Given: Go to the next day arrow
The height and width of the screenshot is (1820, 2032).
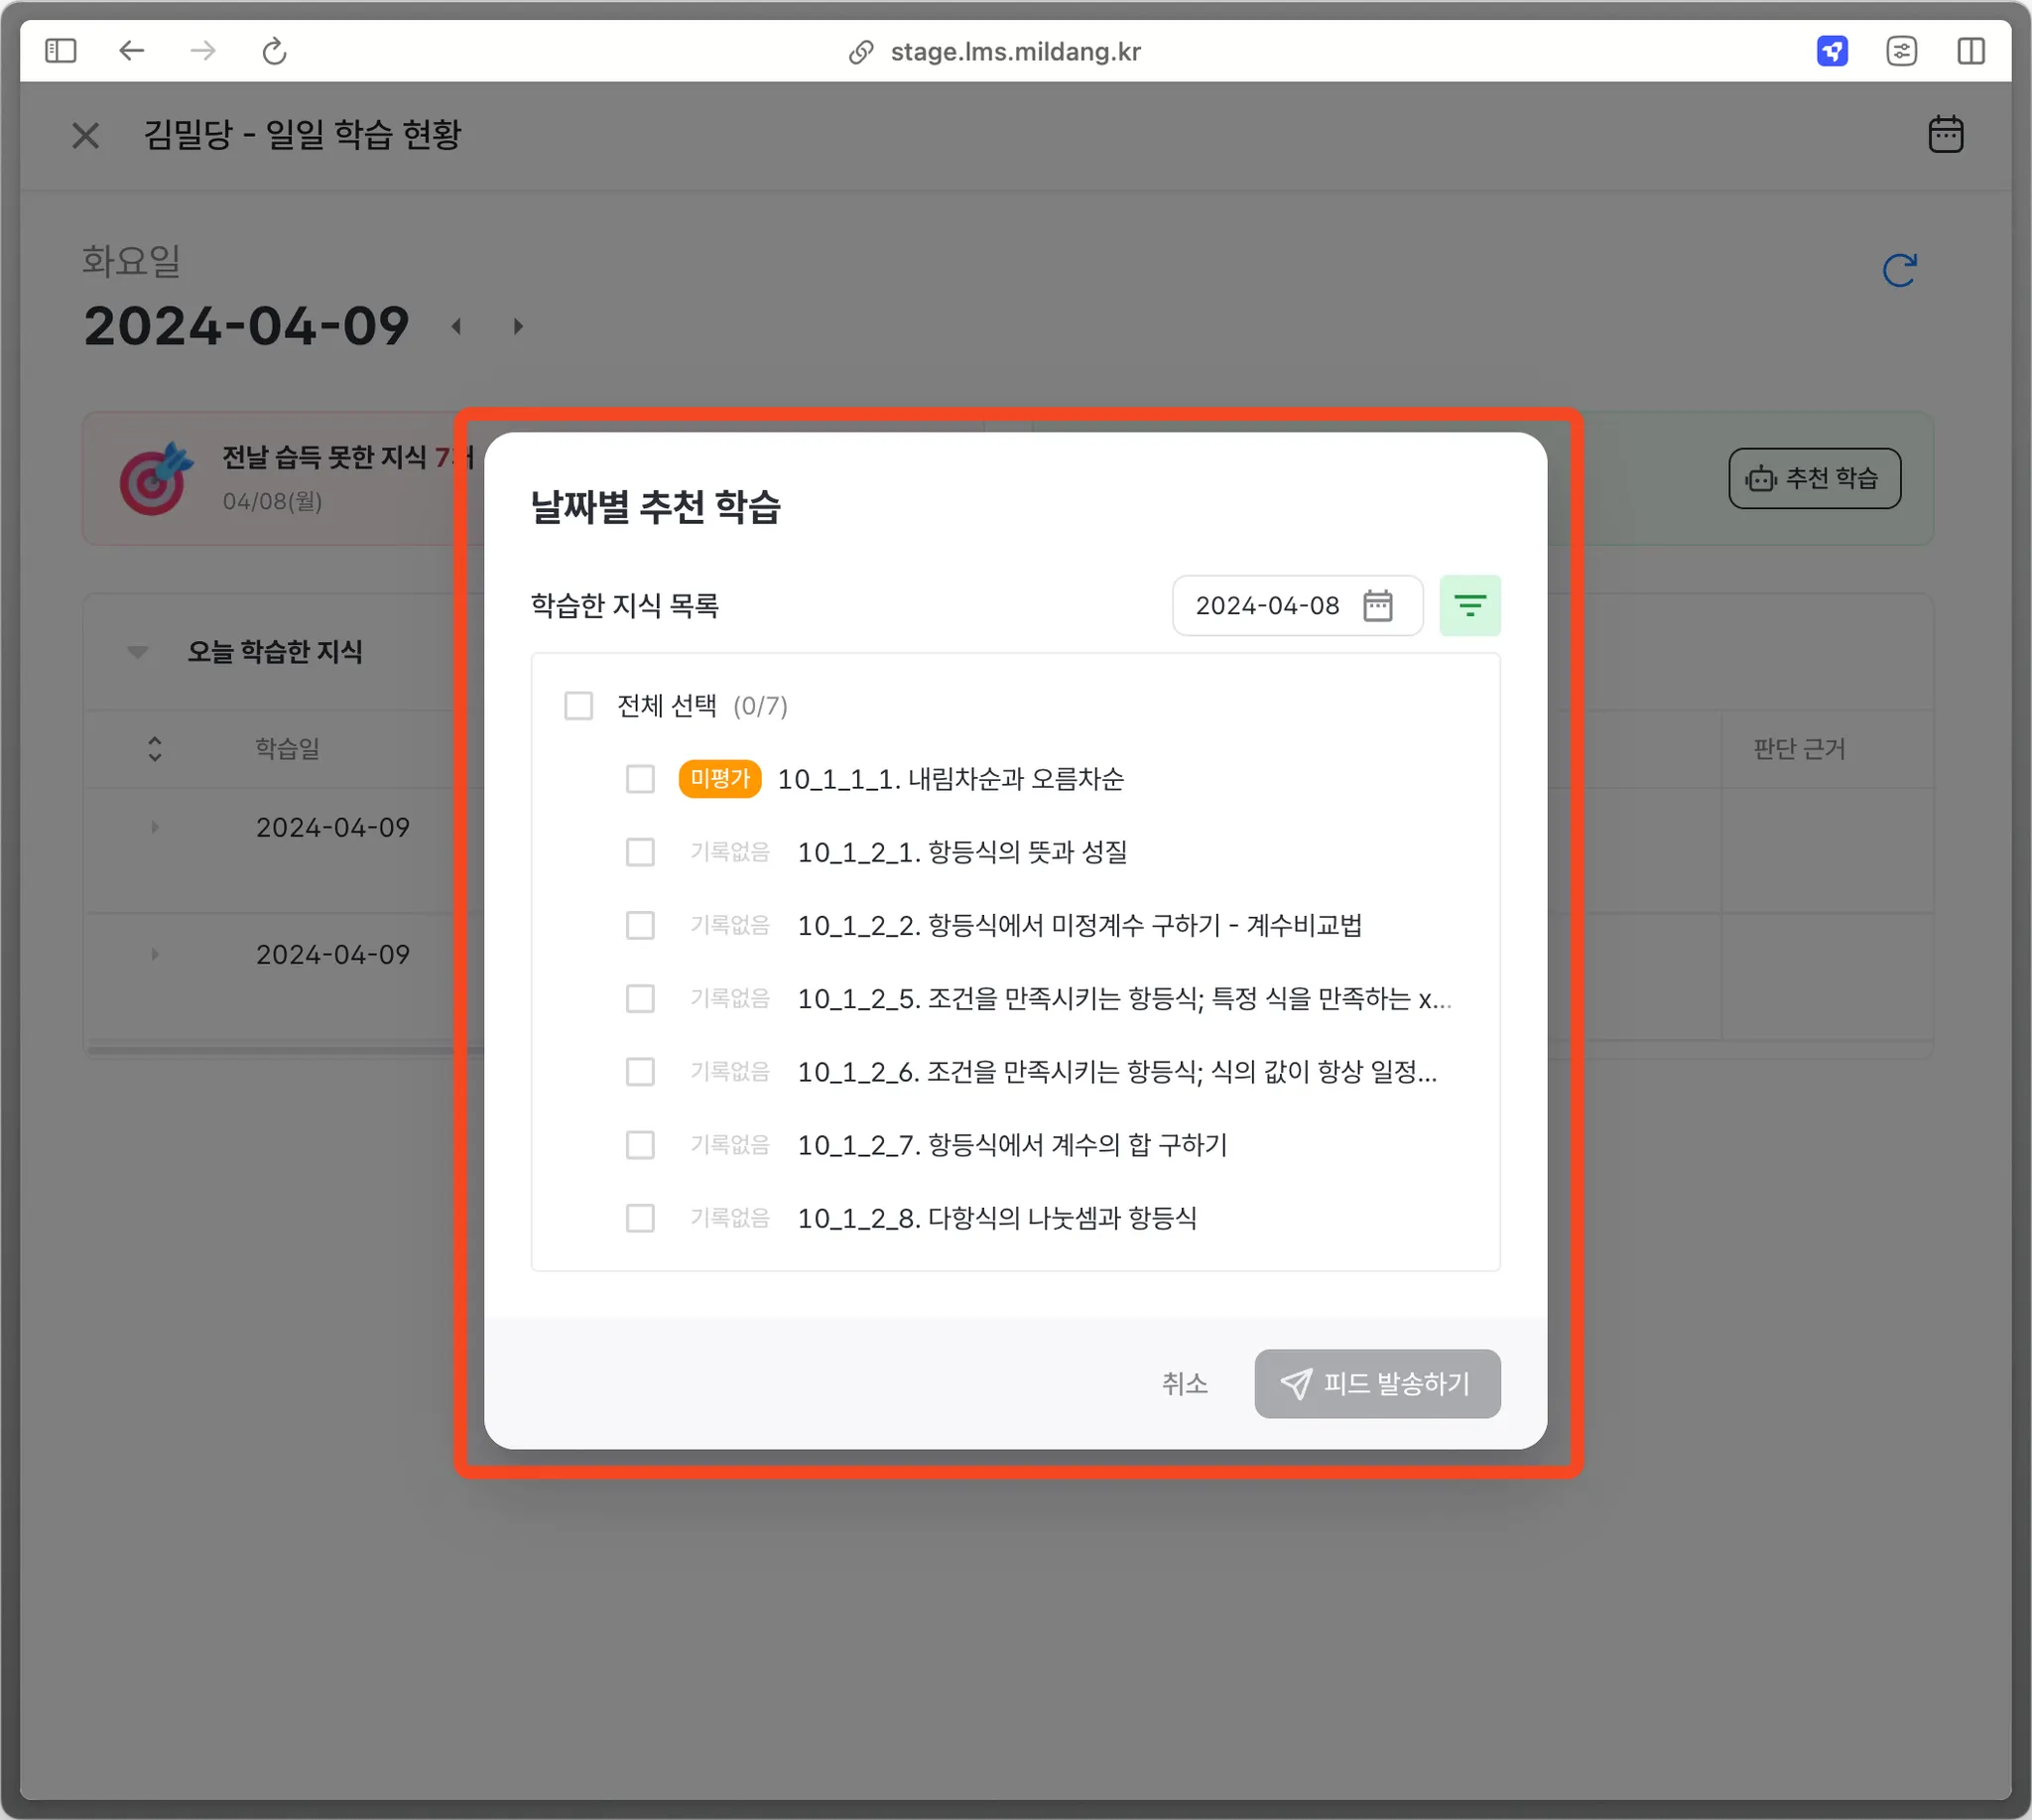Looking at the screenshot, I should pyautogui.click(x=518, y=327).
